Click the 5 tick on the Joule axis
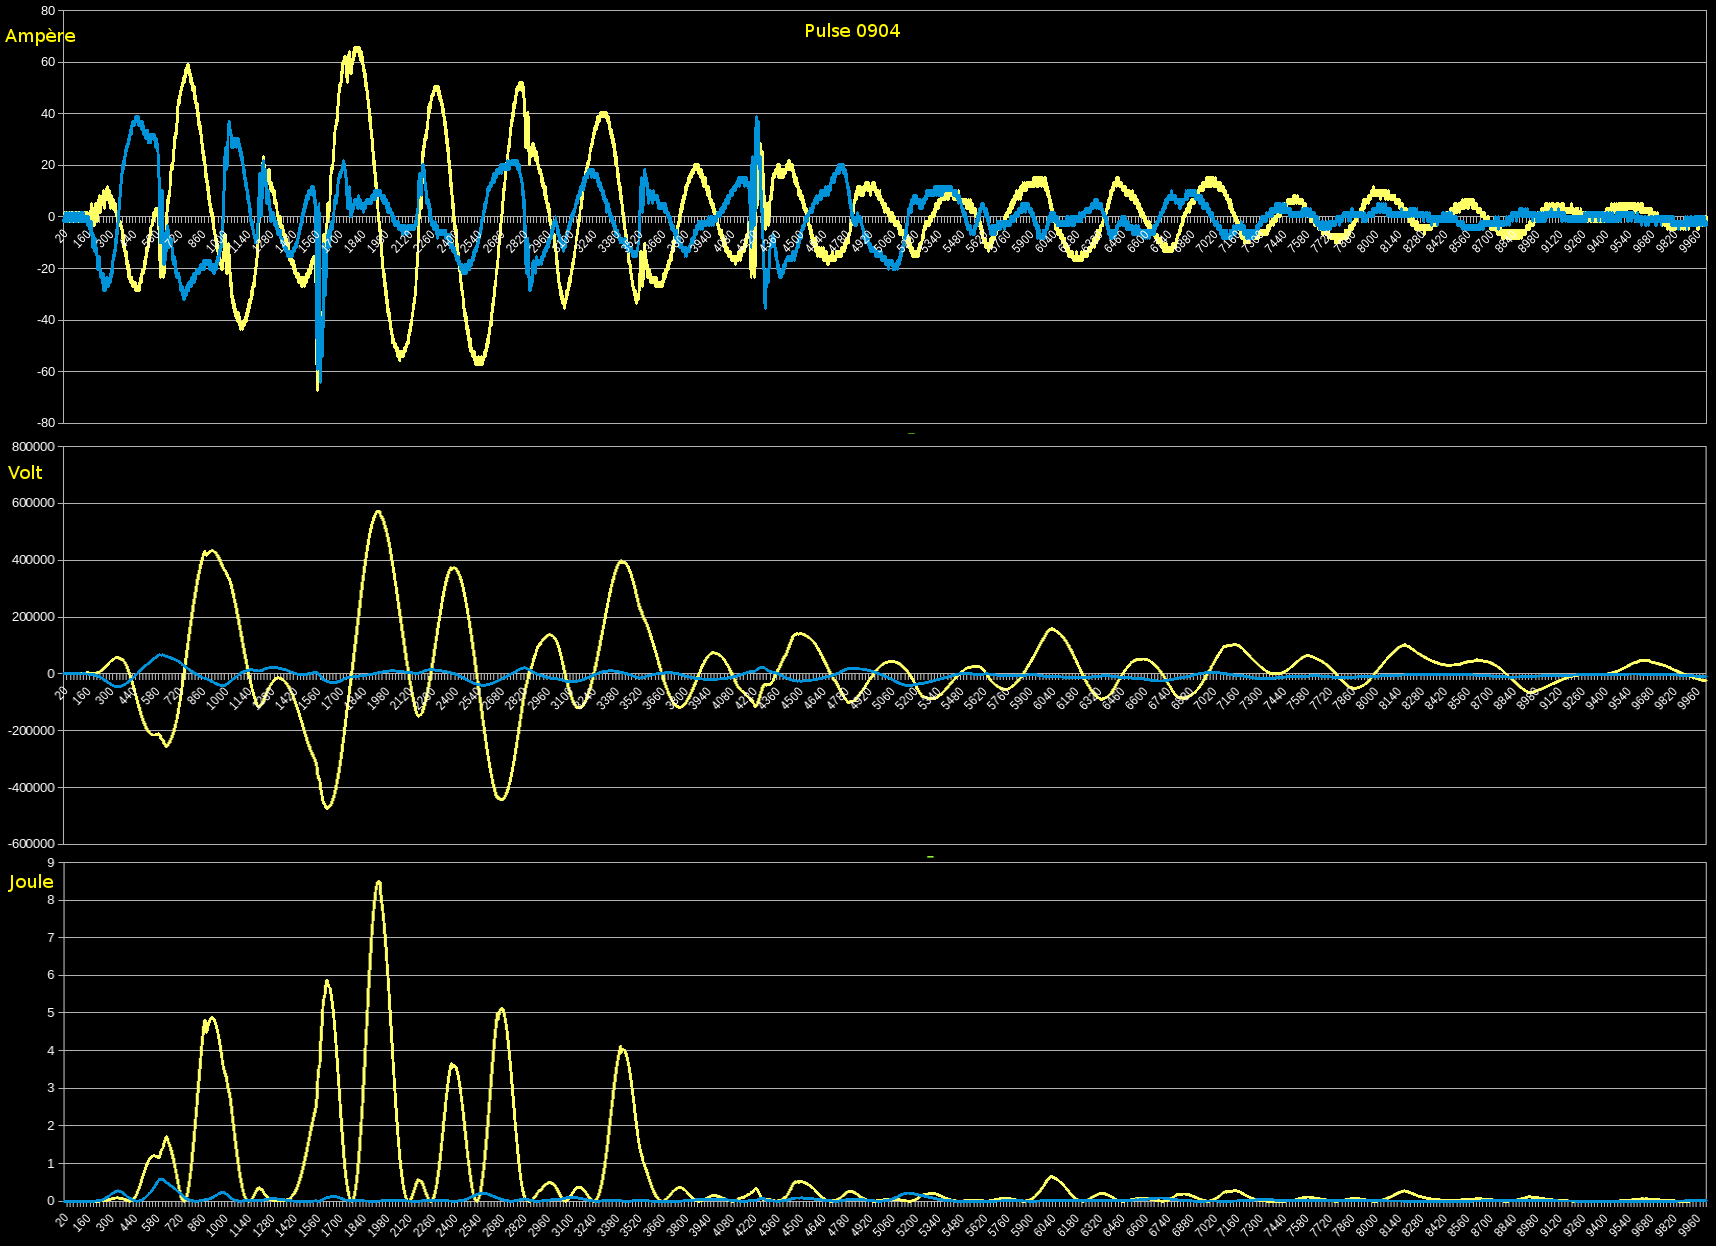This screenshot has width=1716, height=1246. tap(51, 1013)
